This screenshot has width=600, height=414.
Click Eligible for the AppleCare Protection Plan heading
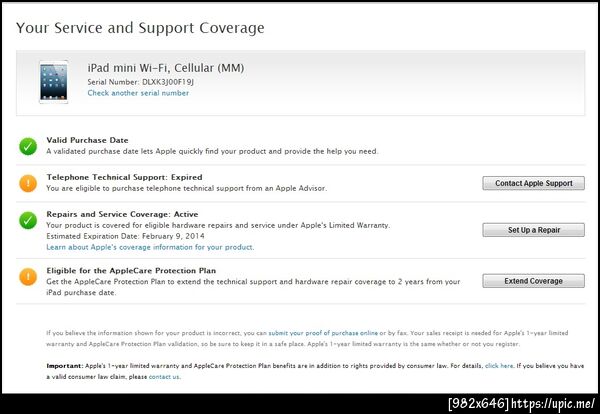point(131,271)
